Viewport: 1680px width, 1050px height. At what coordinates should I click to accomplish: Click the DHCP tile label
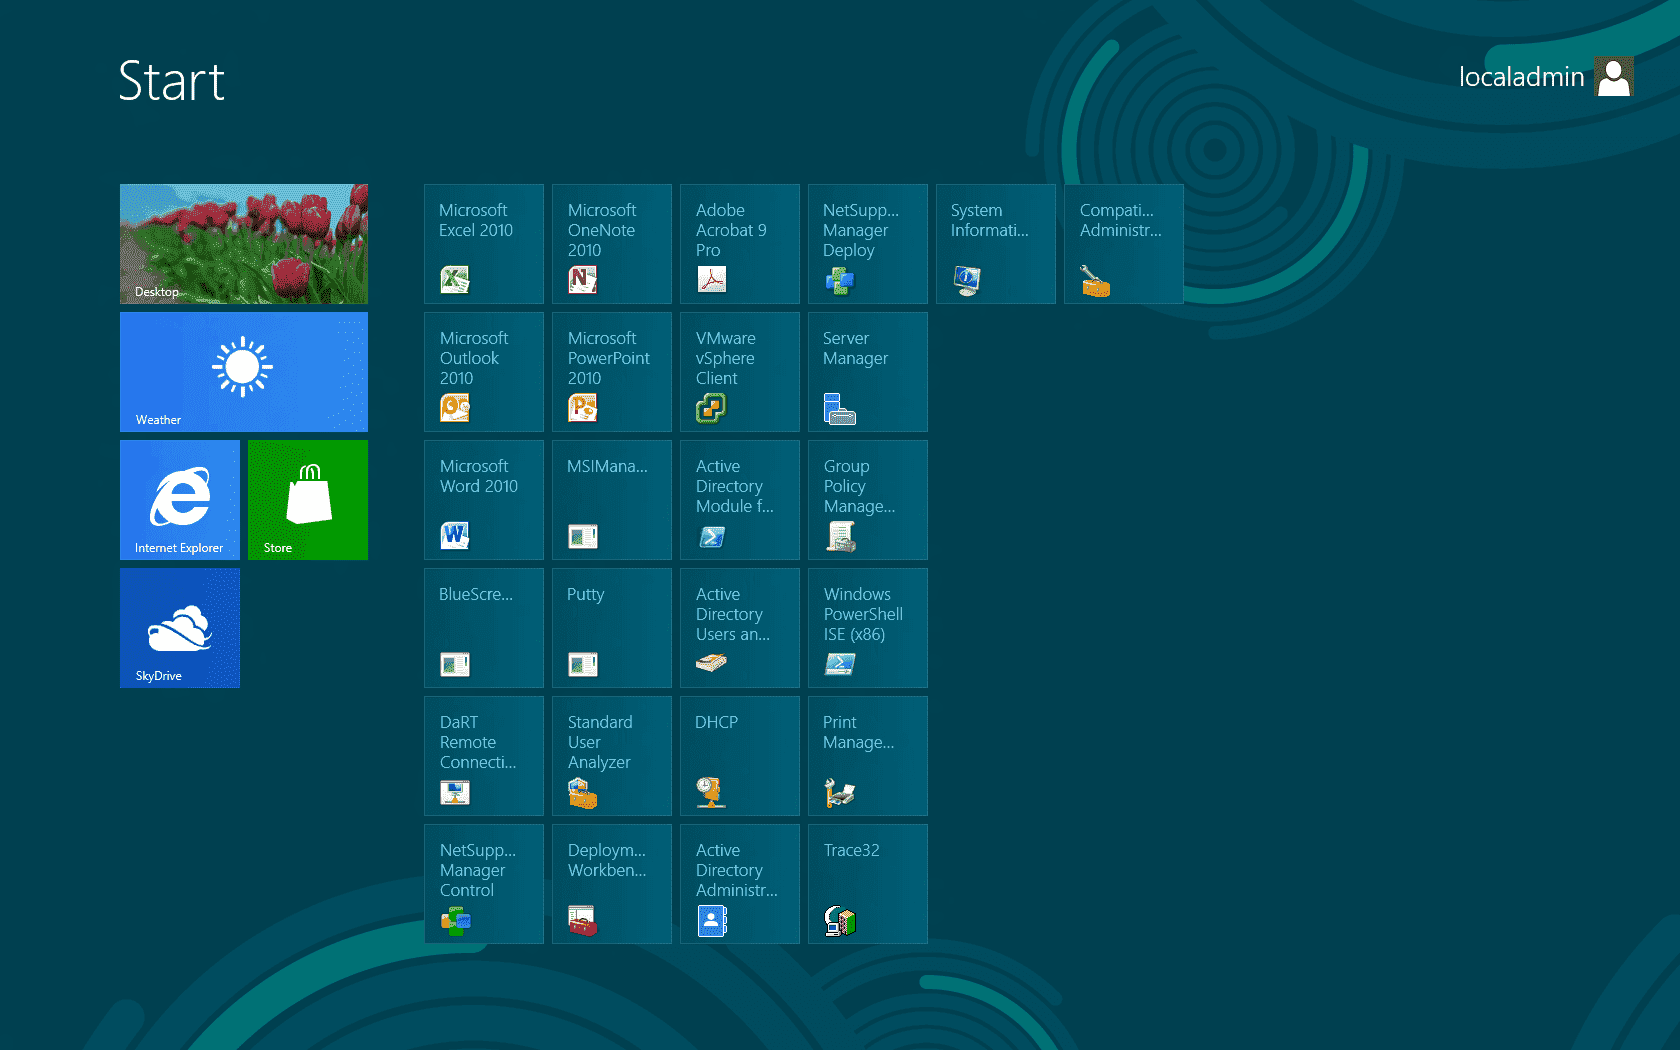pyautogui.click(x=717, y=722)
